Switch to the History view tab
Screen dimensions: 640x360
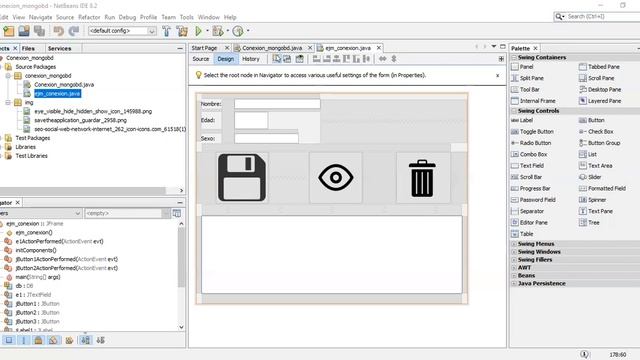tap(251, 59)
